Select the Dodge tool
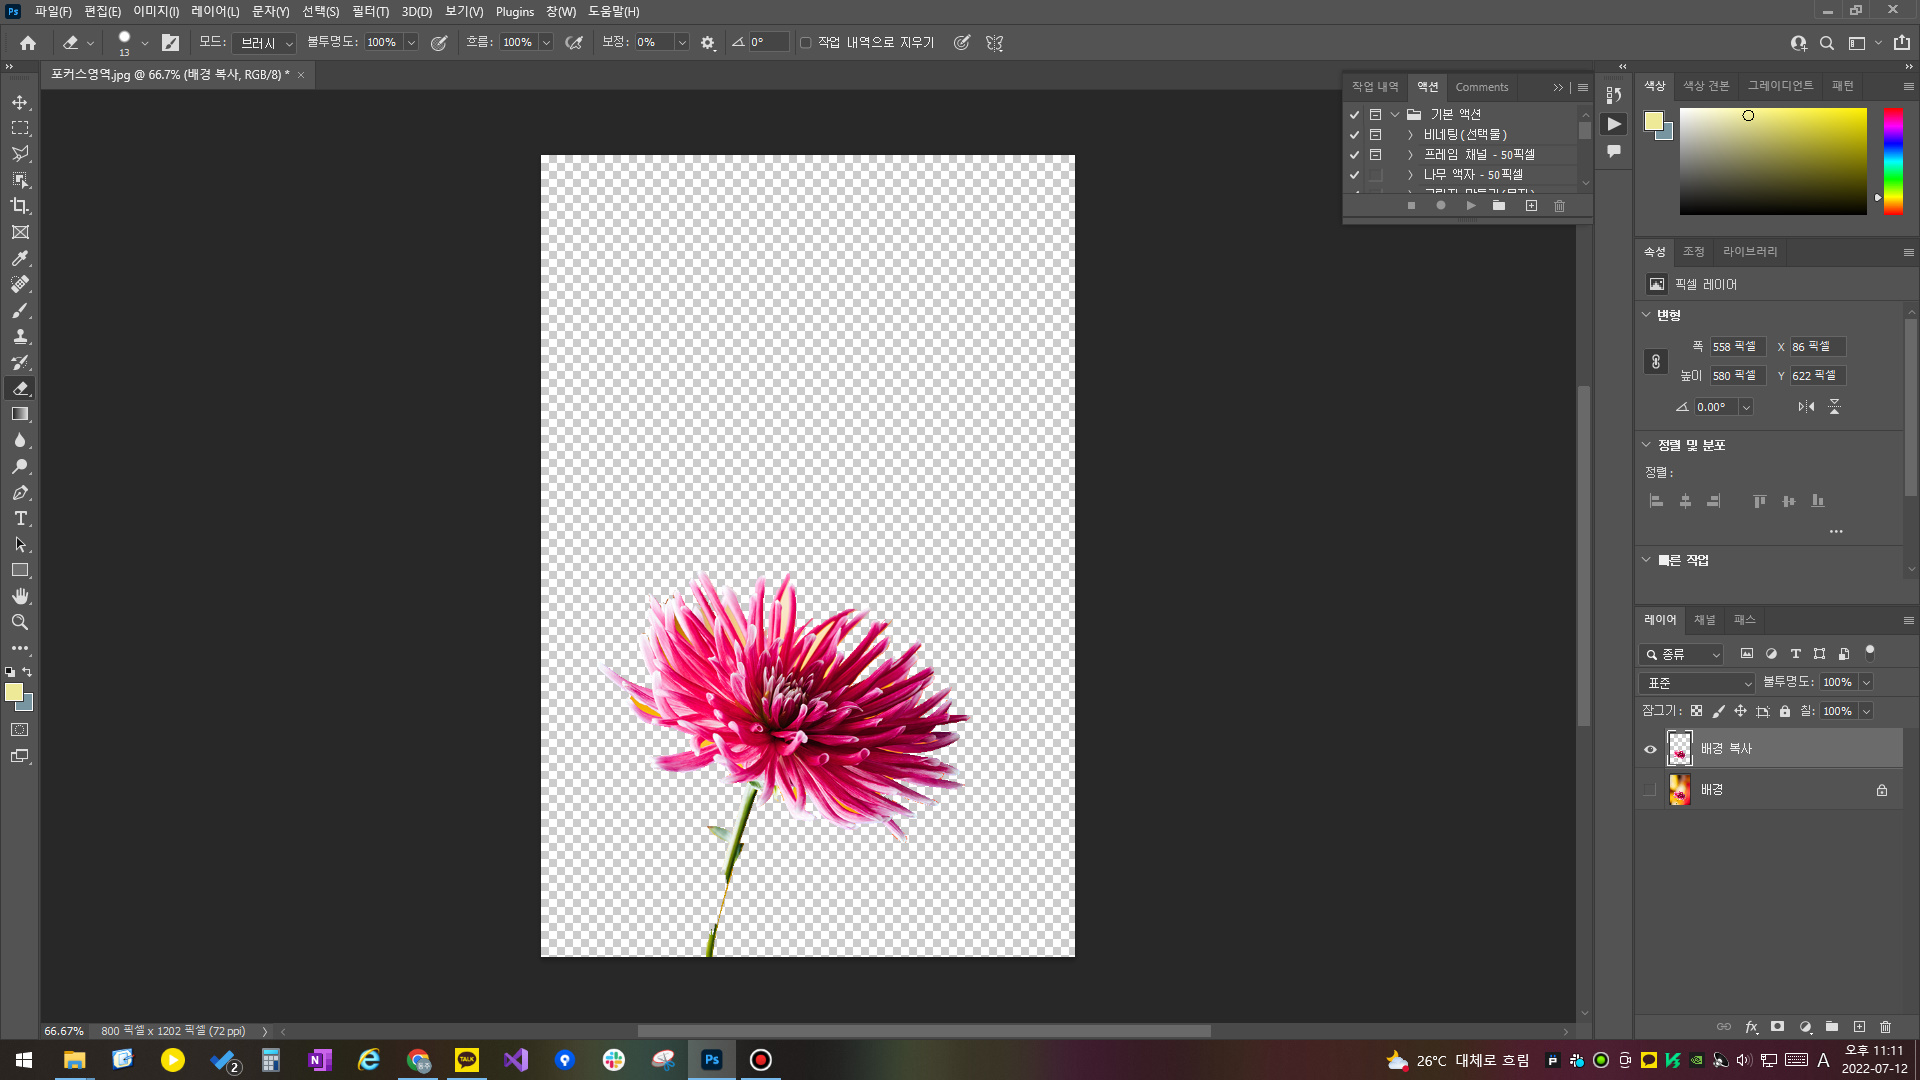 click(x=20, y=466)
